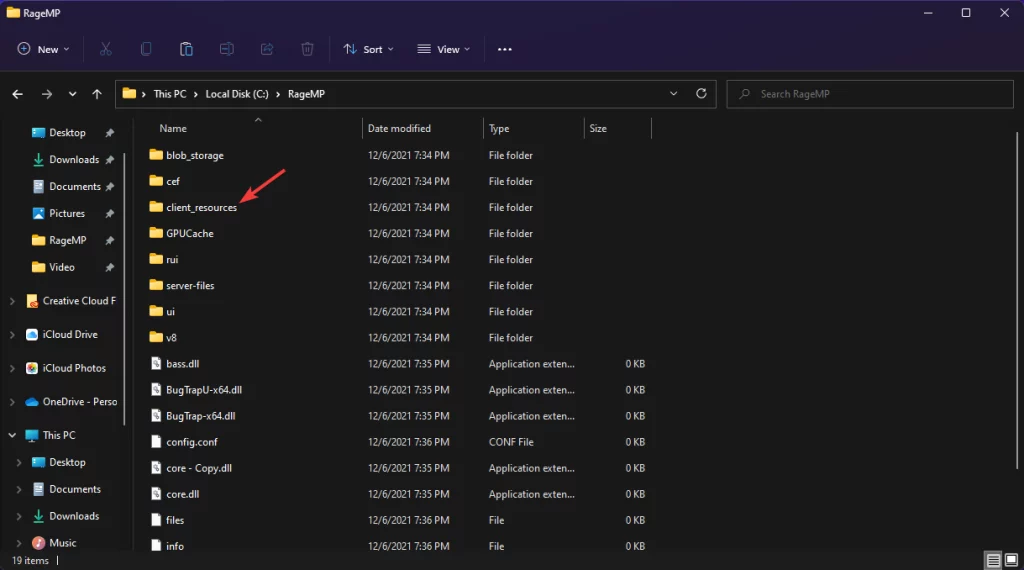Expand Documents under This PC

pos(19,489)
